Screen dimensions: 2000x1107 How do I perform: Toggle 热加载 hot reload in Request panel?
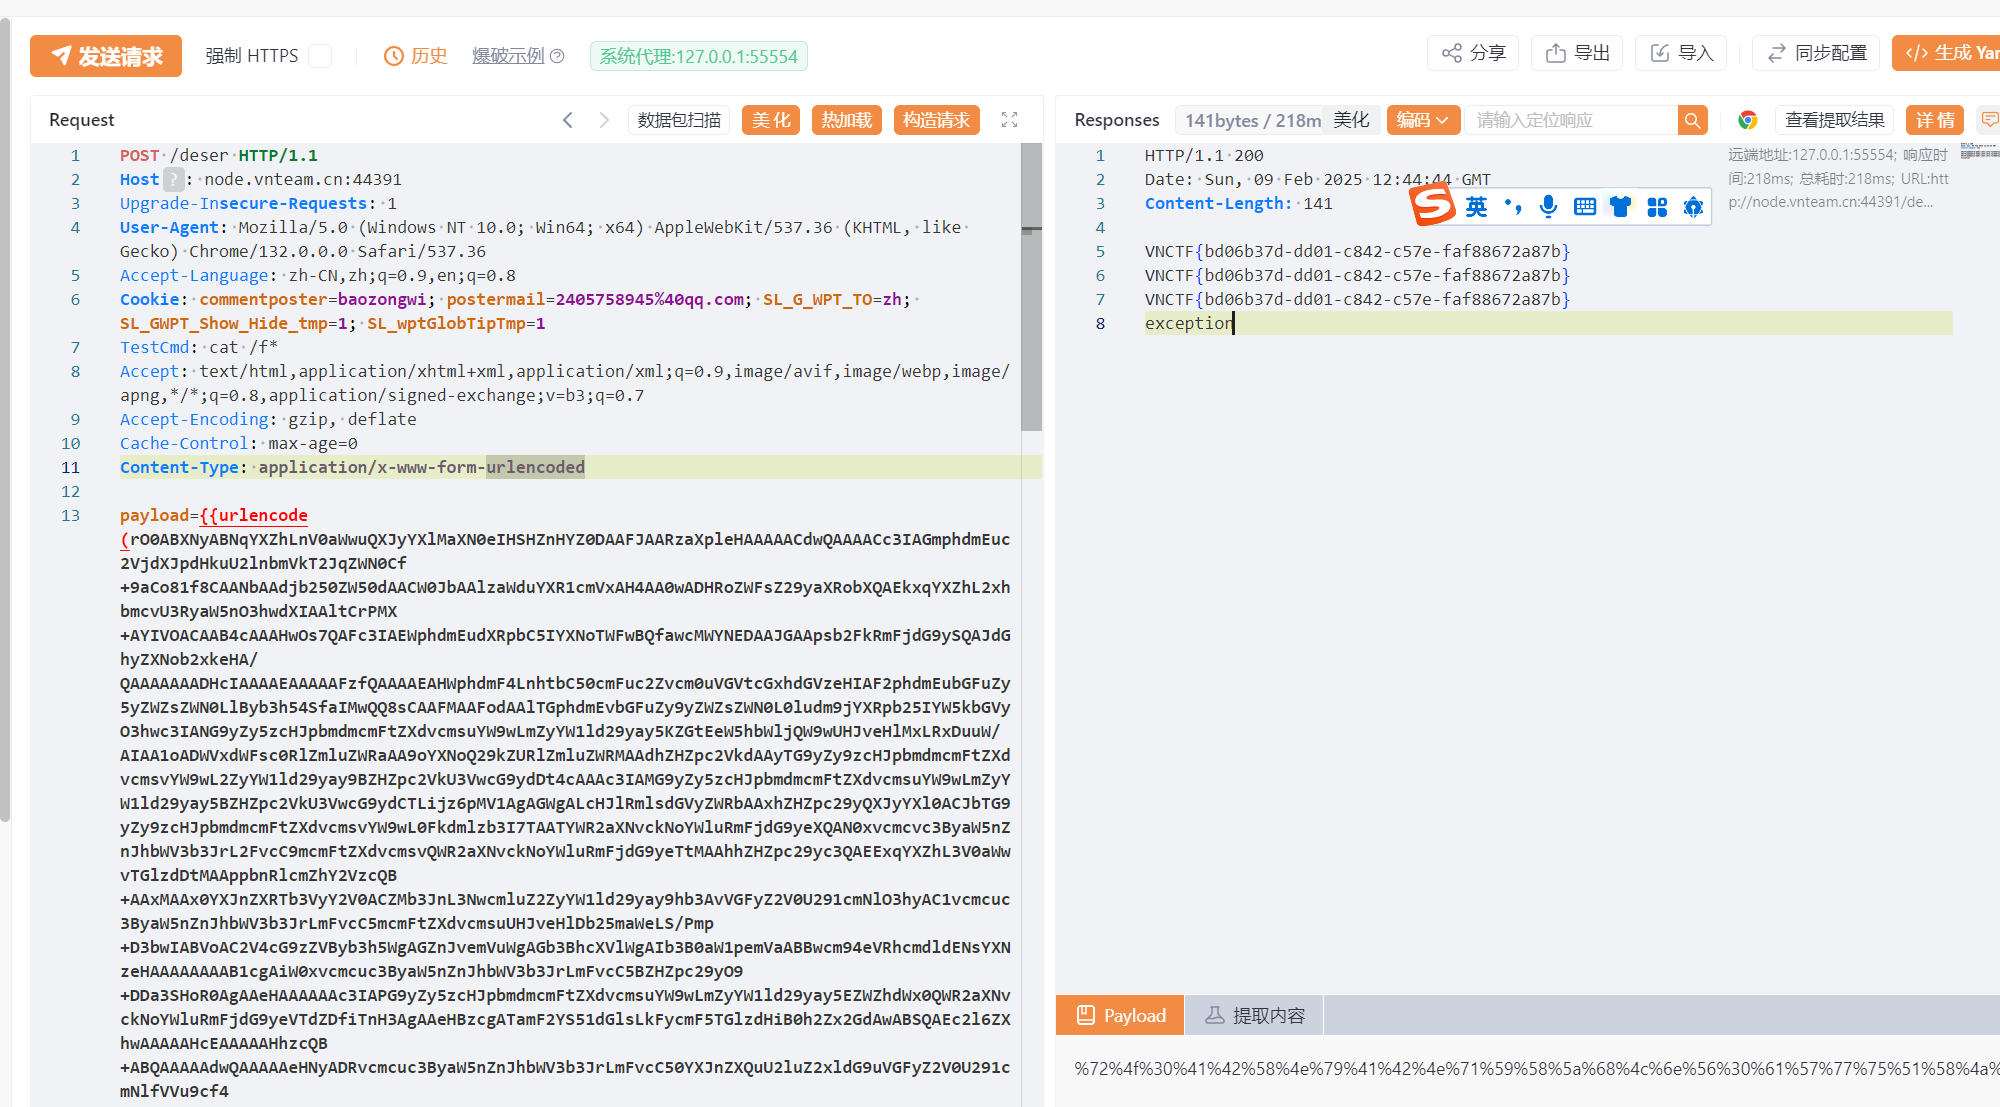846,120
